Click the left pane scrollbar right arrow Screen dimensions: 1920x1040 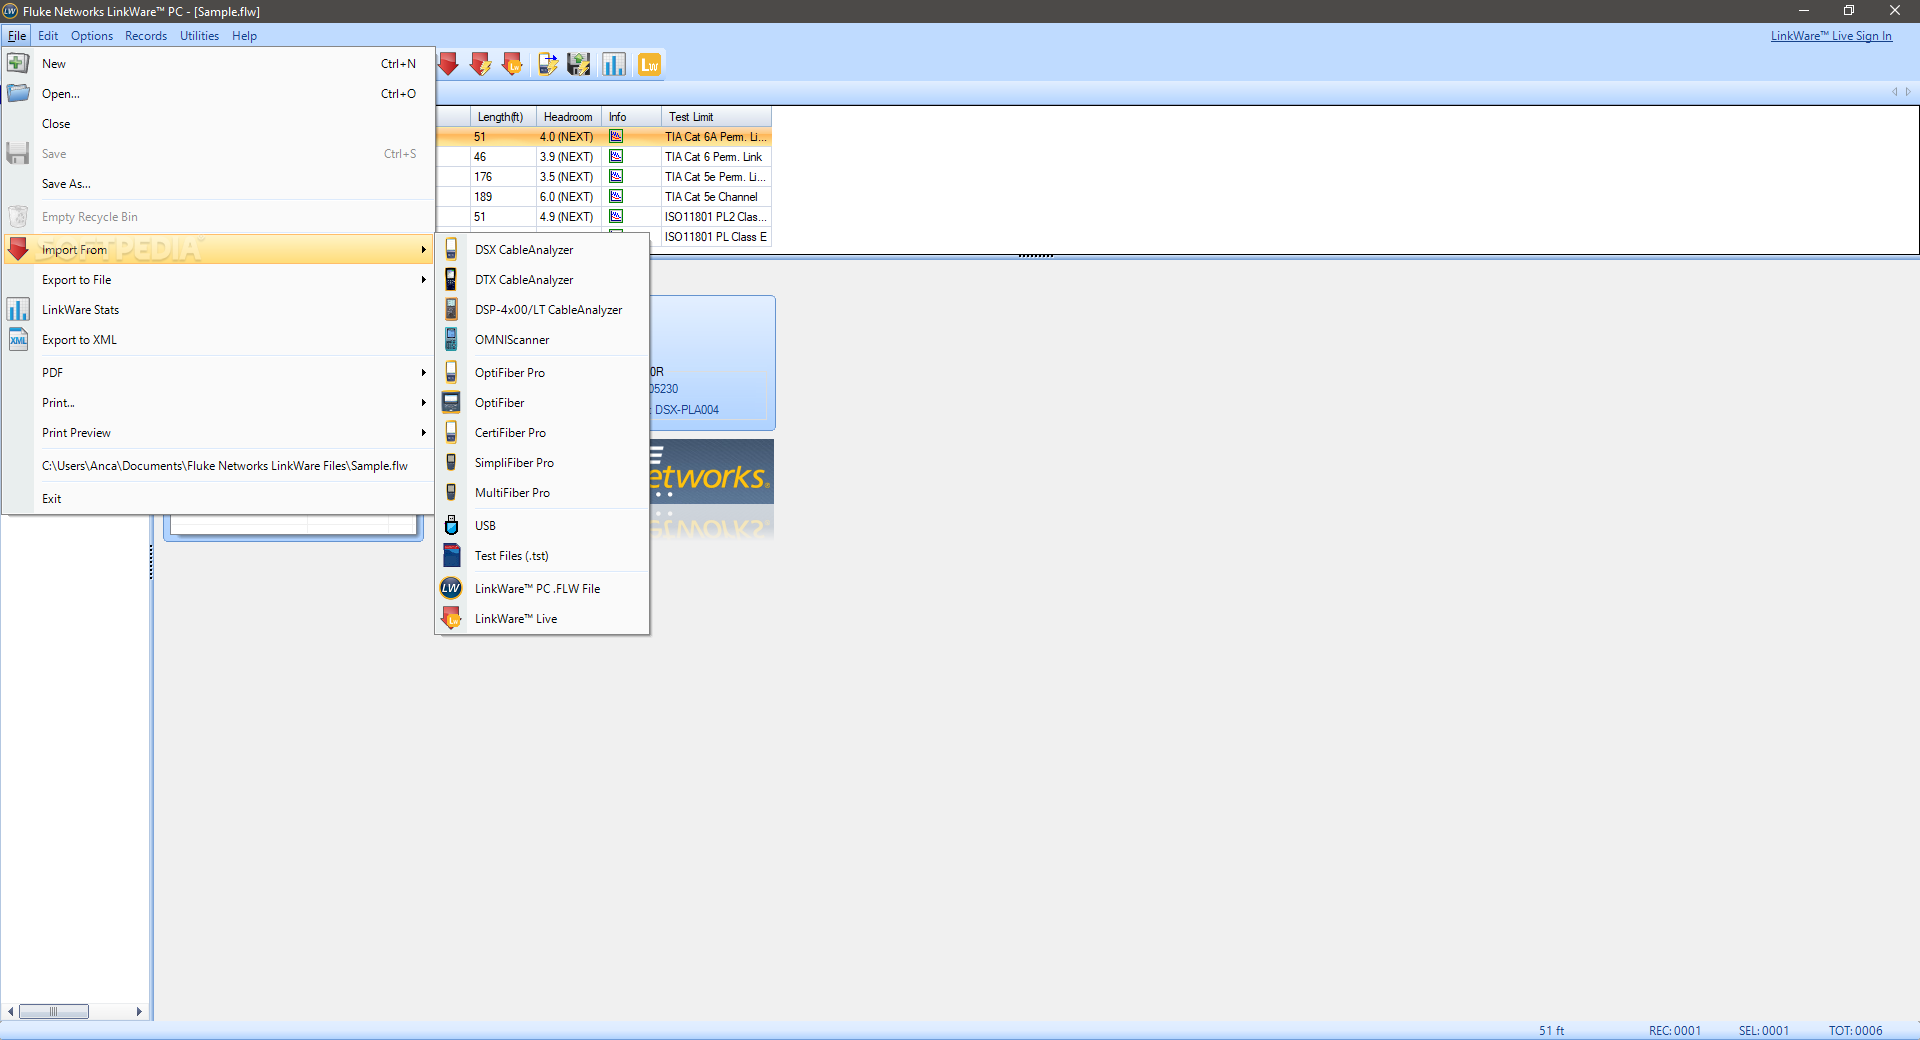click(x=139, y=1012)
